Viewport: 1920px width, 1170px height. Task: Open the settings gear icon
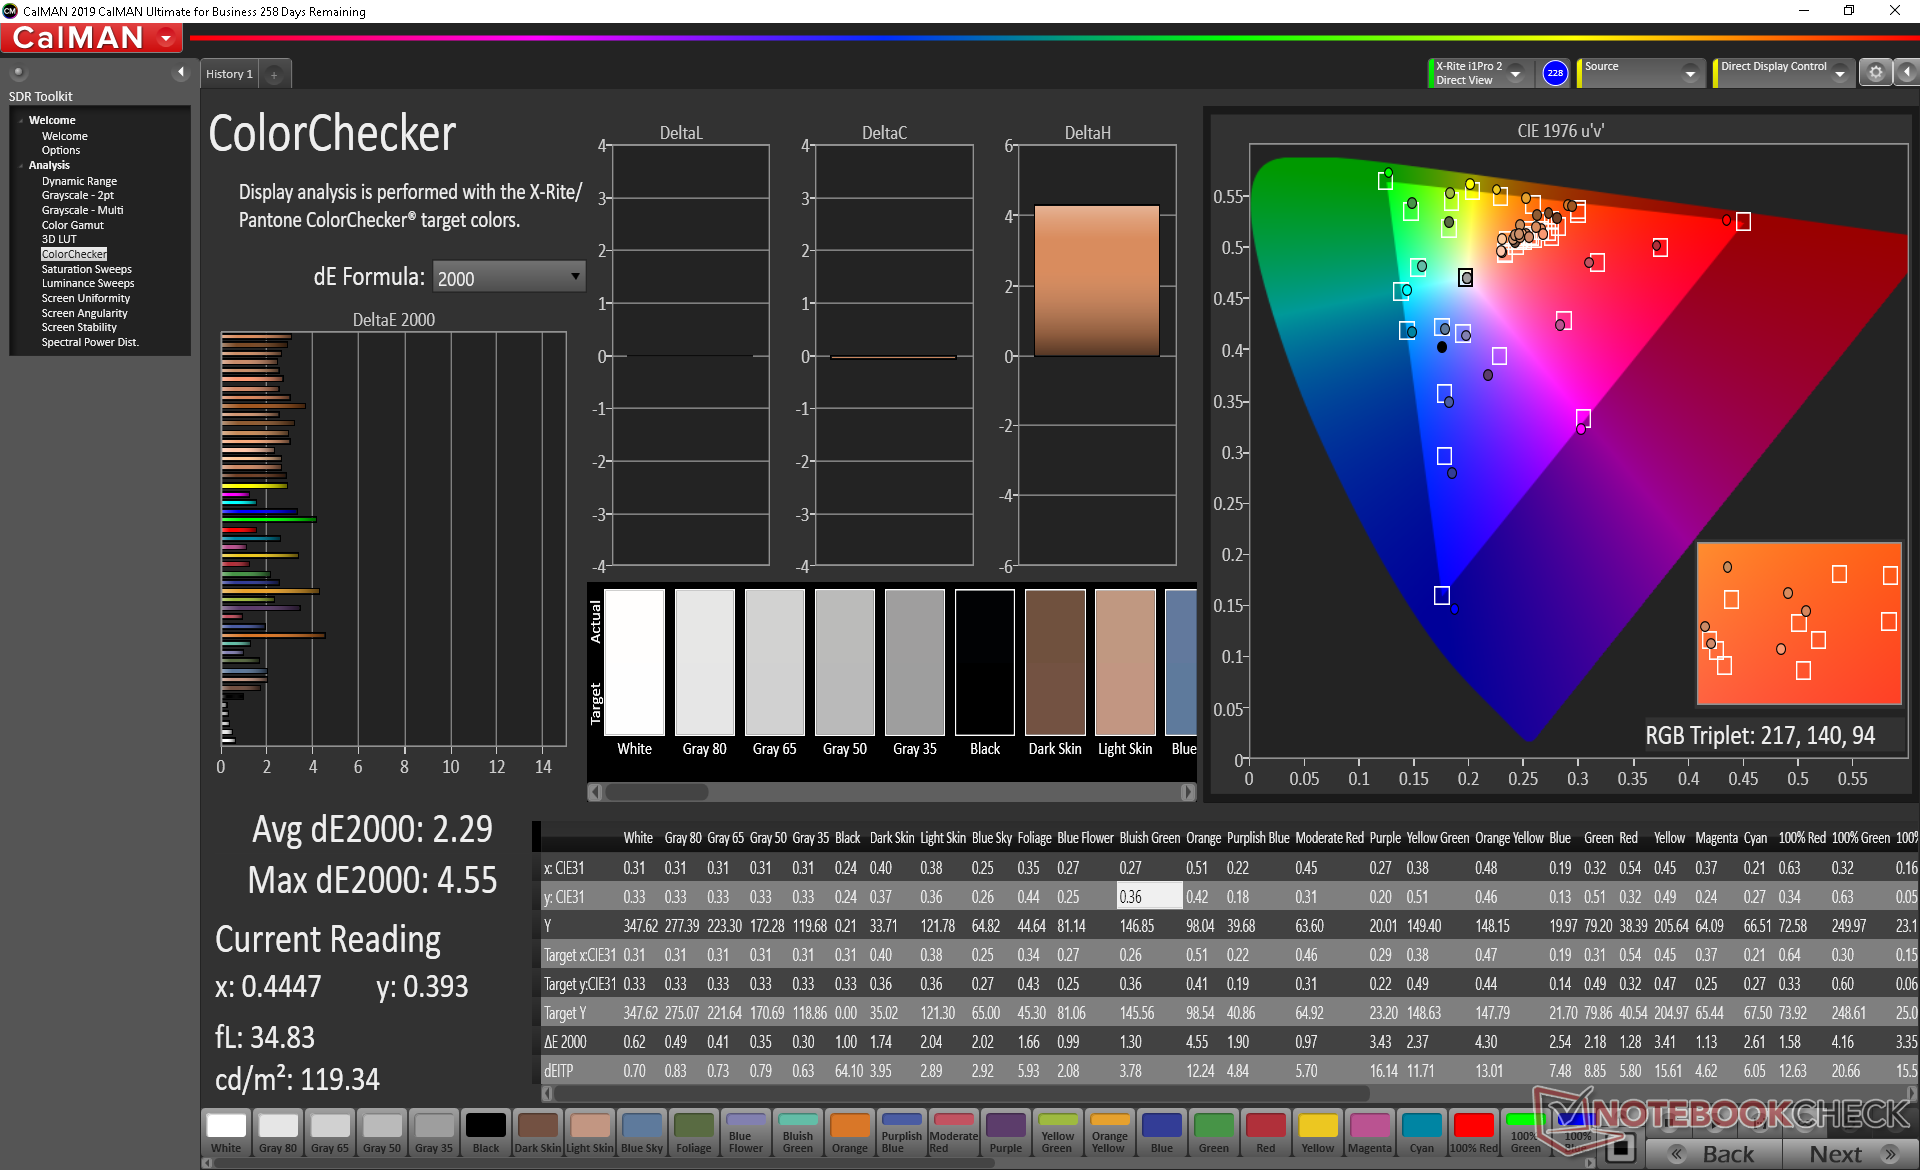click(x=1875, y=73)
